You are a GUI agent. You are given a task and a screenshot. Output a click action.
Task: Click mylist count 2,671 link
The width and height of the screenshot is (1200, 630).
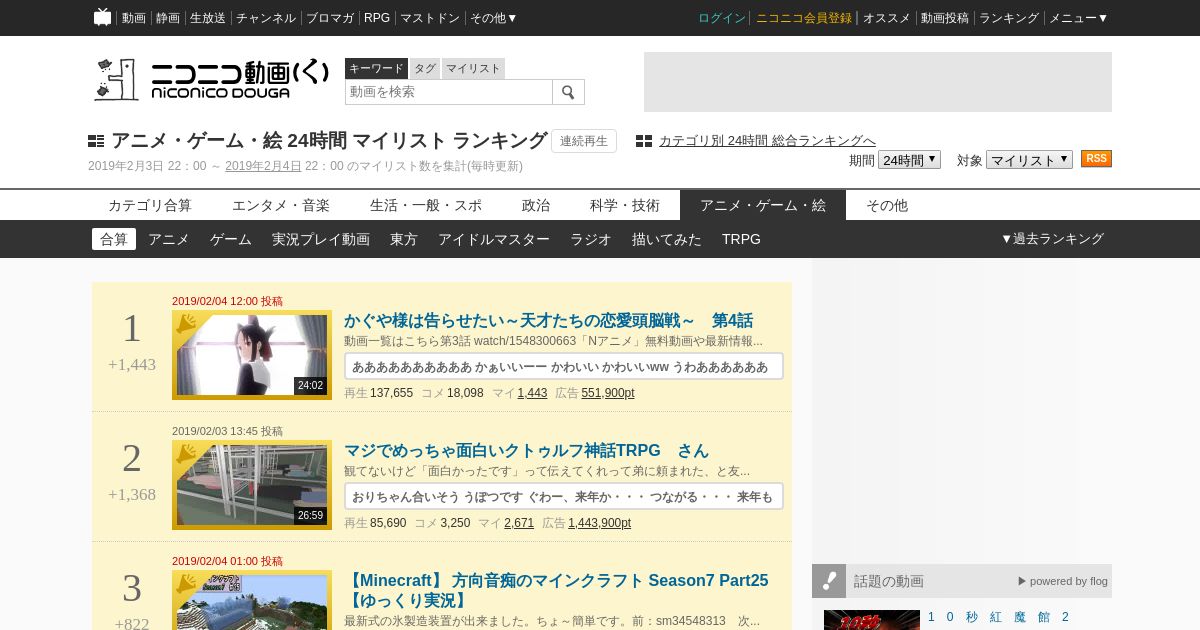pyautogui.click(x=519, y=523)
